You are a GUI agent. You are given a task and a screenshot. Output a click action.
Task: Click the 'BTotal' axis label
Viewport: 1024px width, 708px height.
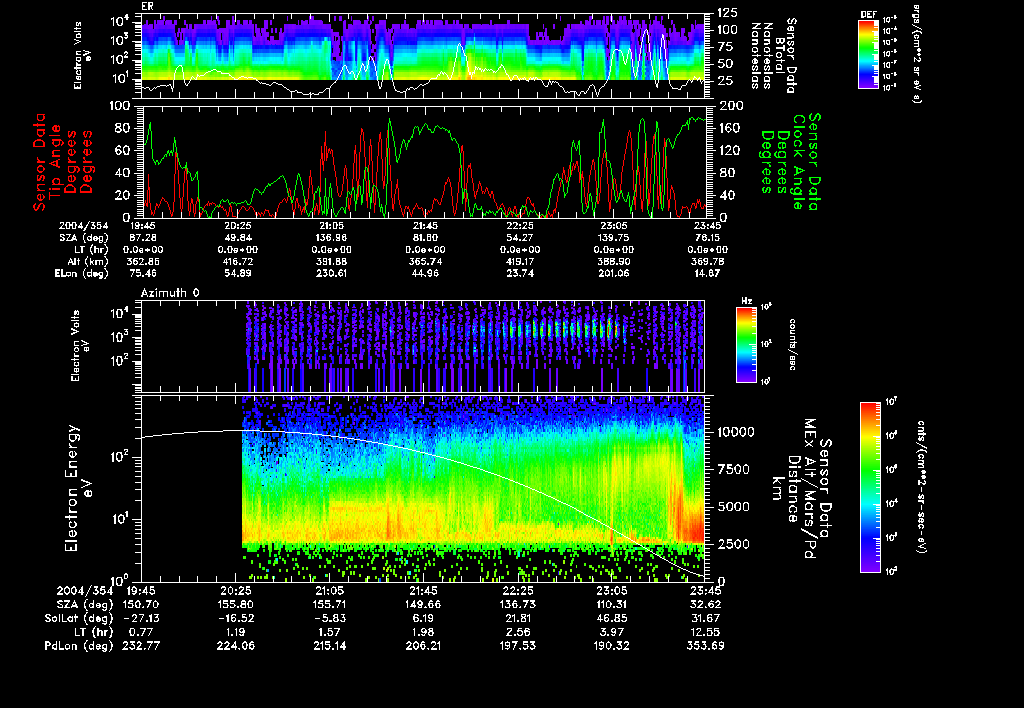780,54
